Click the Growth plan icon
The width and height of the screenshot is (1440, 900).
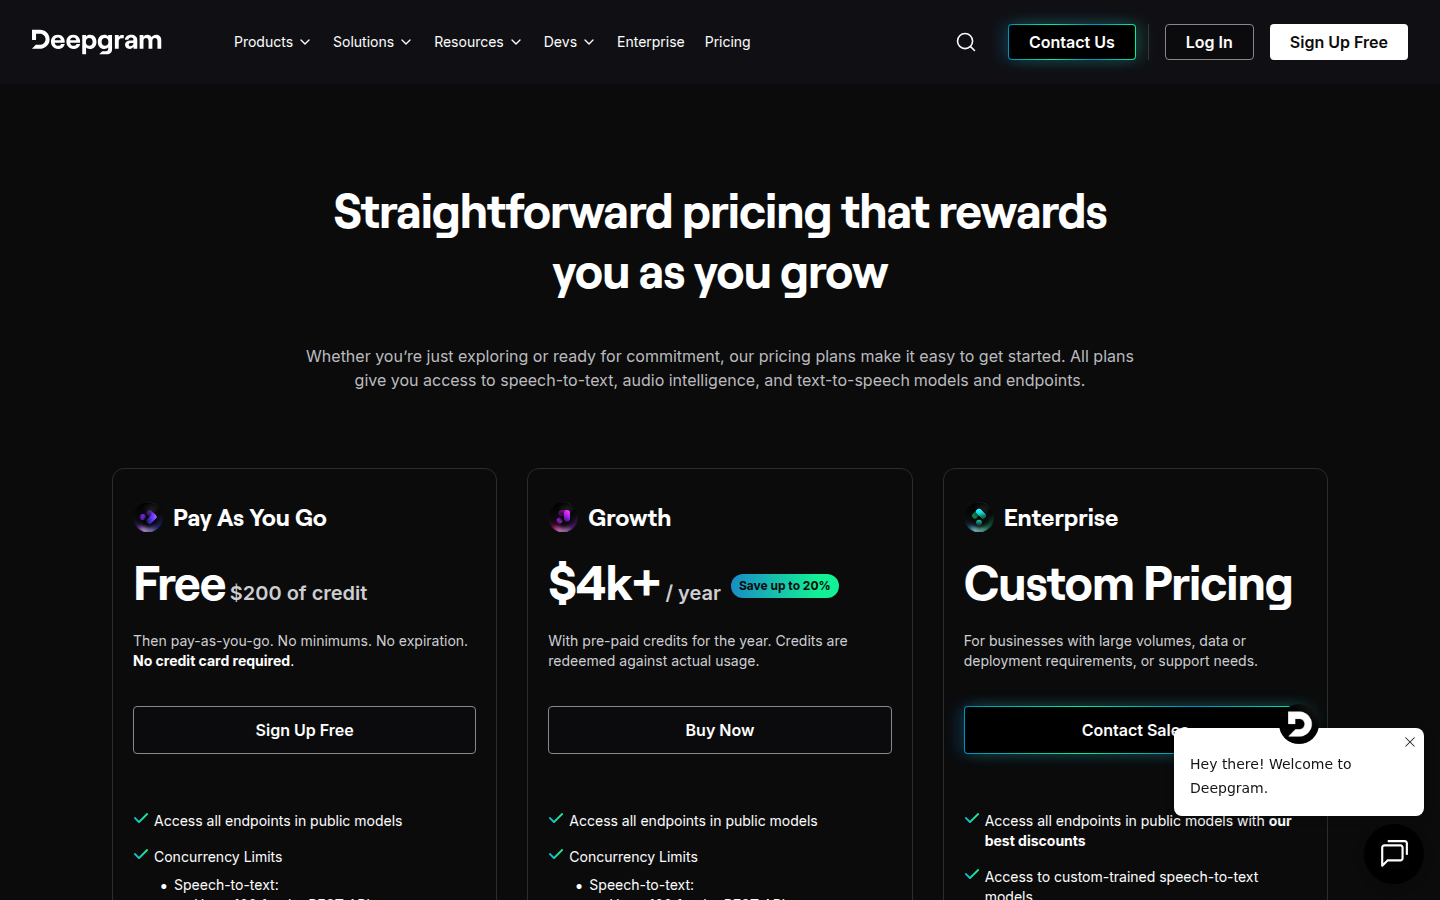(x=563, y=518)
